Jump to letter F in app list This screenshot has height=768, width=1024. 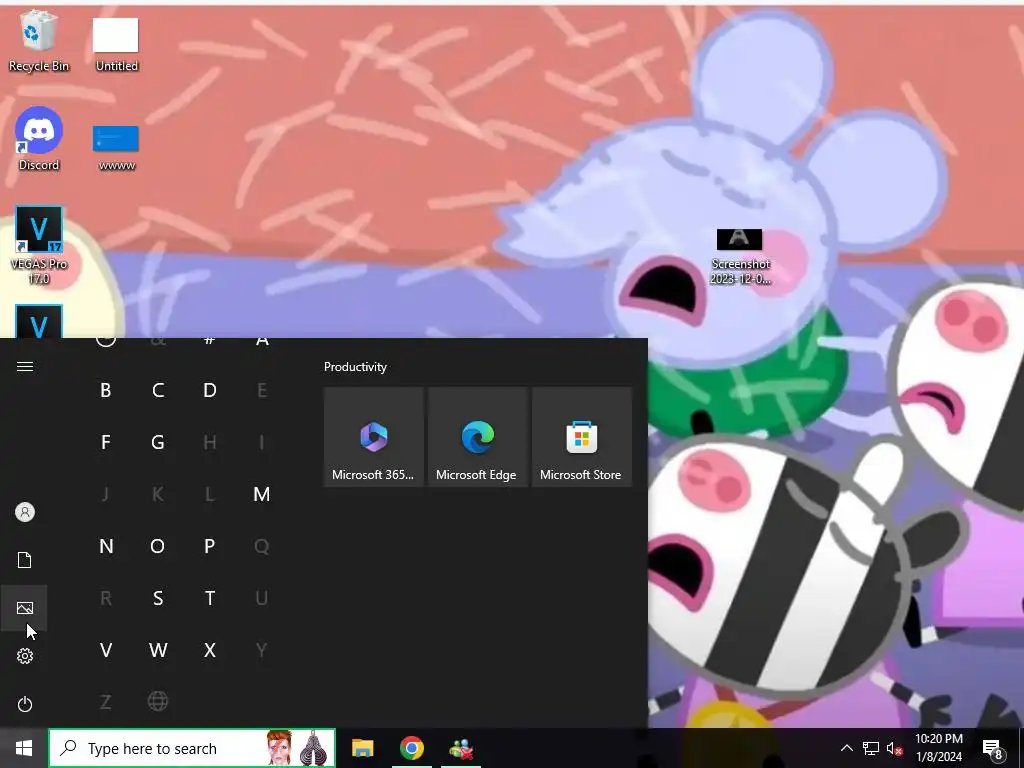point(105,442)
